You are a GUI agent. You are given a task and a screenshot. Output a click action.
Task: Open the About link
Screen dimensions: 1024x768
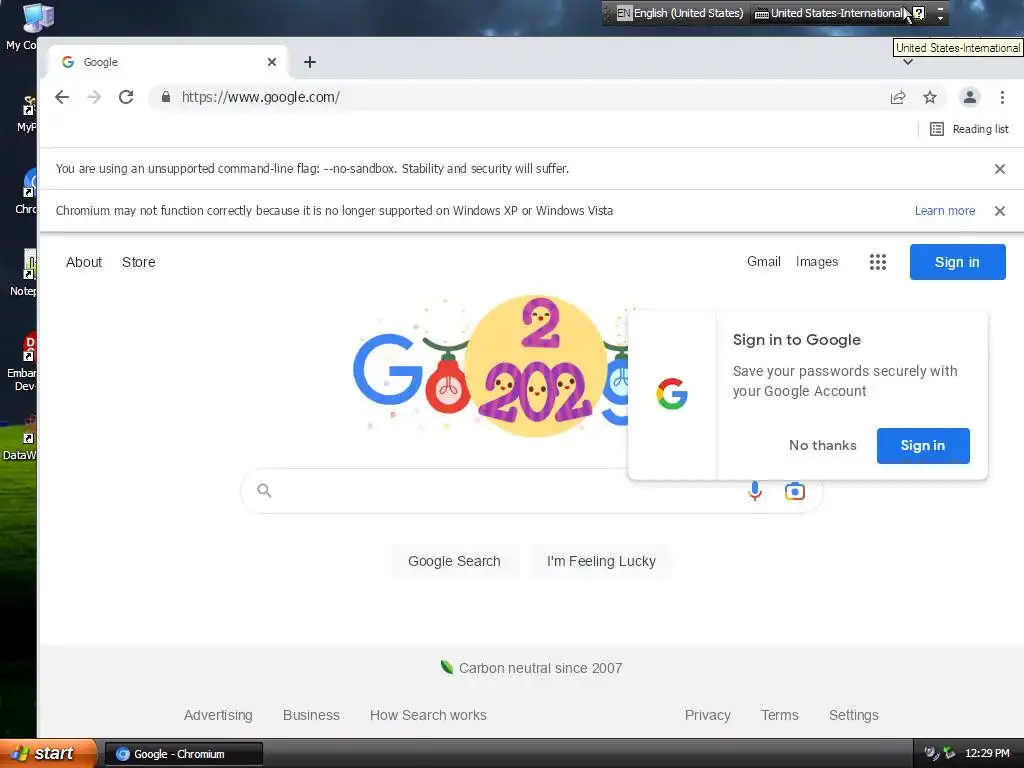[84, 262]
